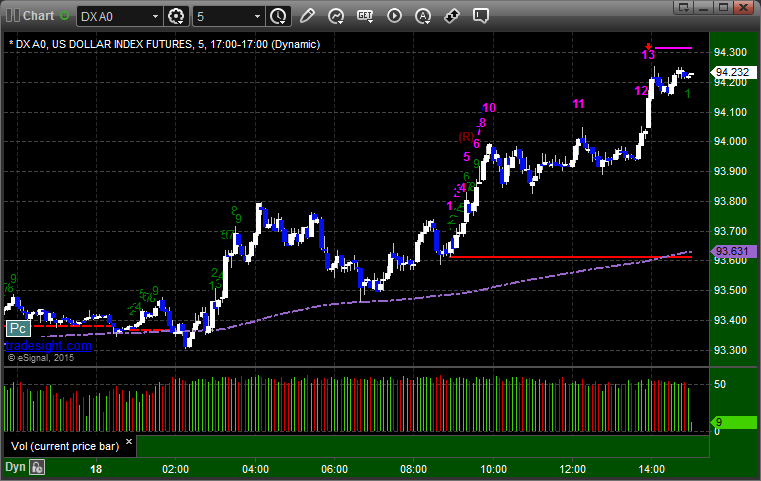The width and height of the screenshot is (761, 481).
Task: Click the 93.400 price axis label
Action: (730, 320)
